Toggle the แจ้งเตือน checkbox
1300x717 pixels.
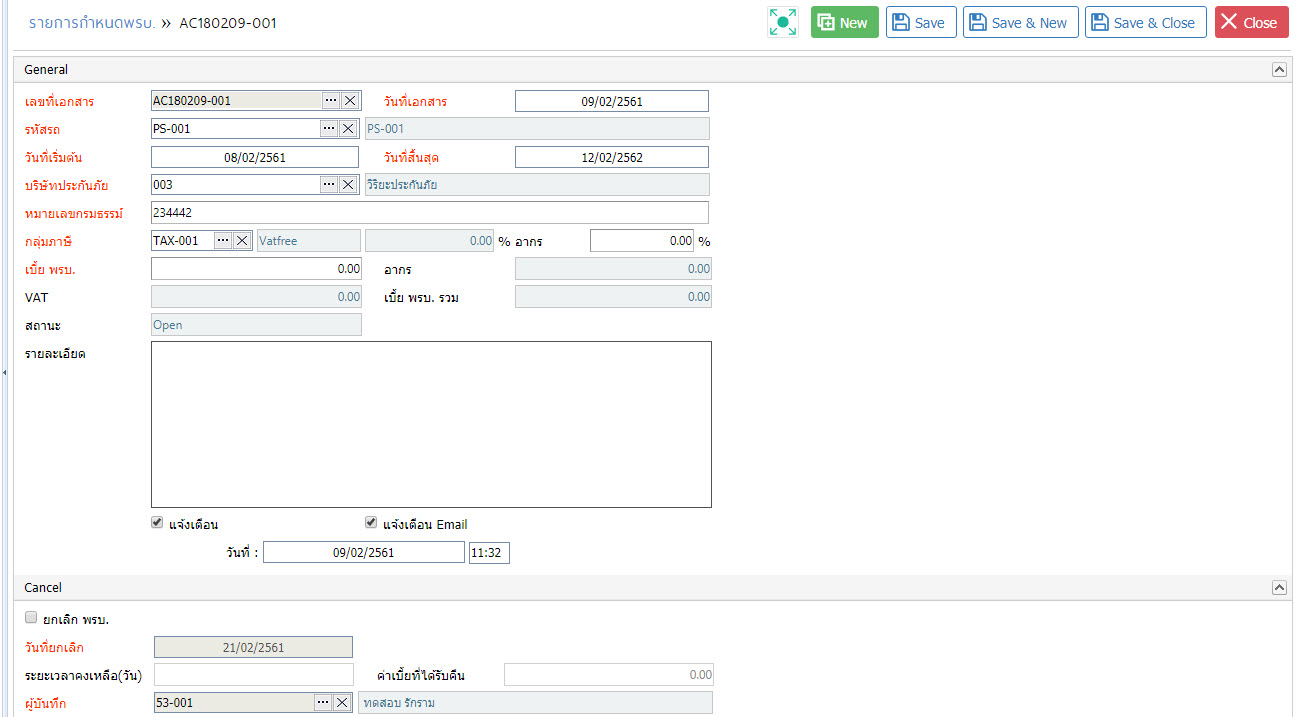pos(157,522)
